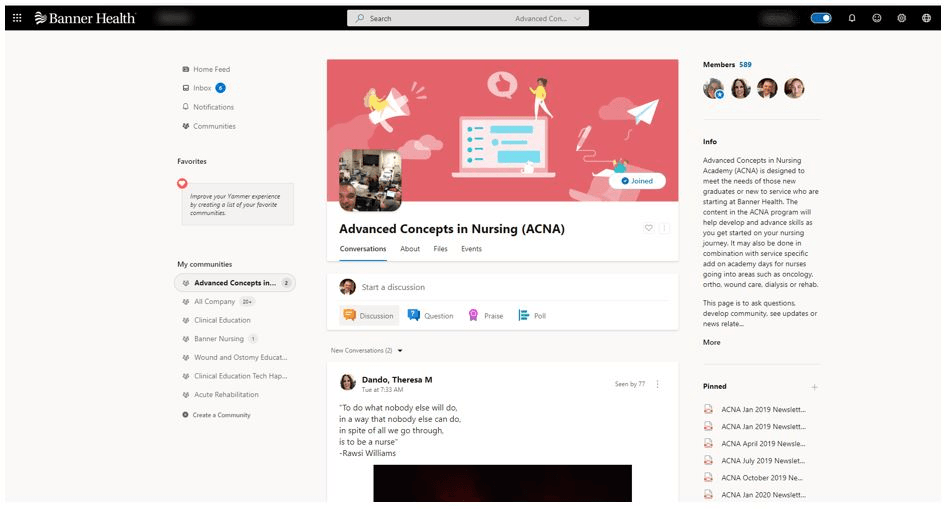Expand New Conversations (2) dropdown
The height and width of the screenshot is (509, 948).
pyautogui.click(x=366, y=351)
